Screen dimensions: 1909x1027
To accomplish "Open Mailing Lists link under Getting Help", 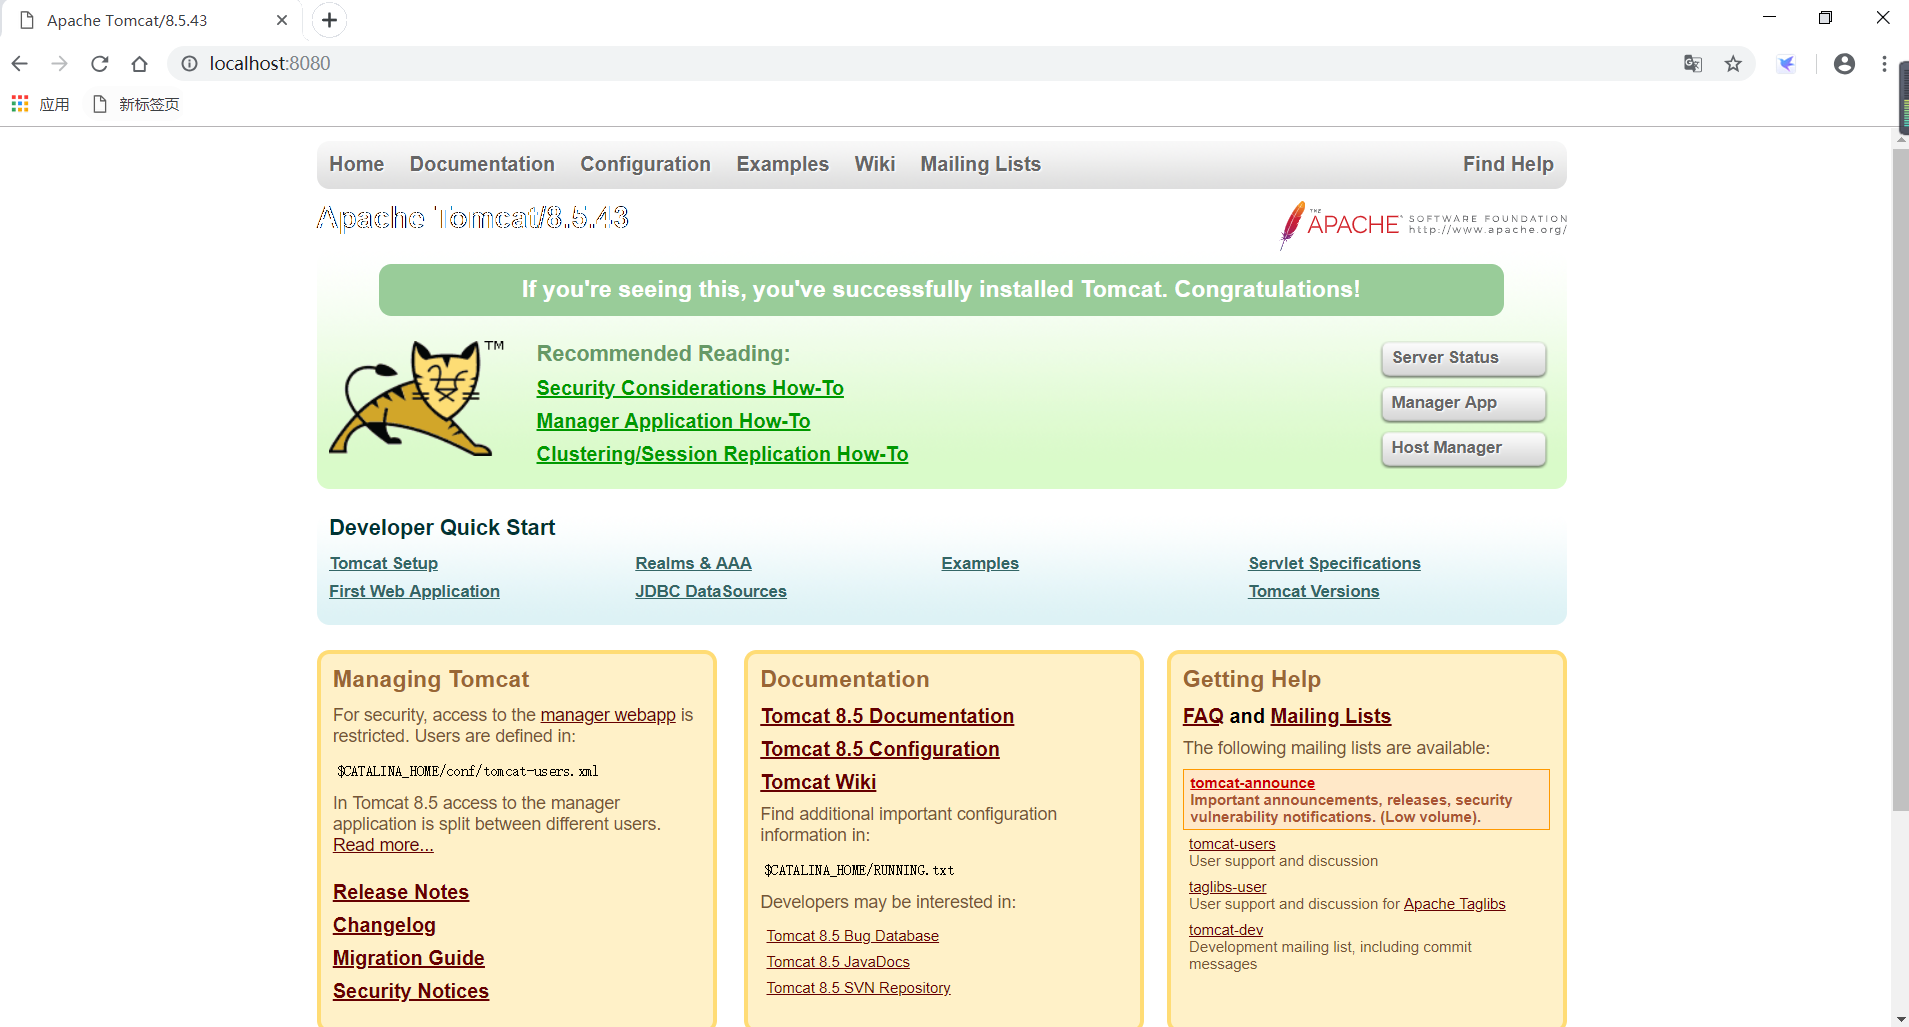I will (1330, 716).
